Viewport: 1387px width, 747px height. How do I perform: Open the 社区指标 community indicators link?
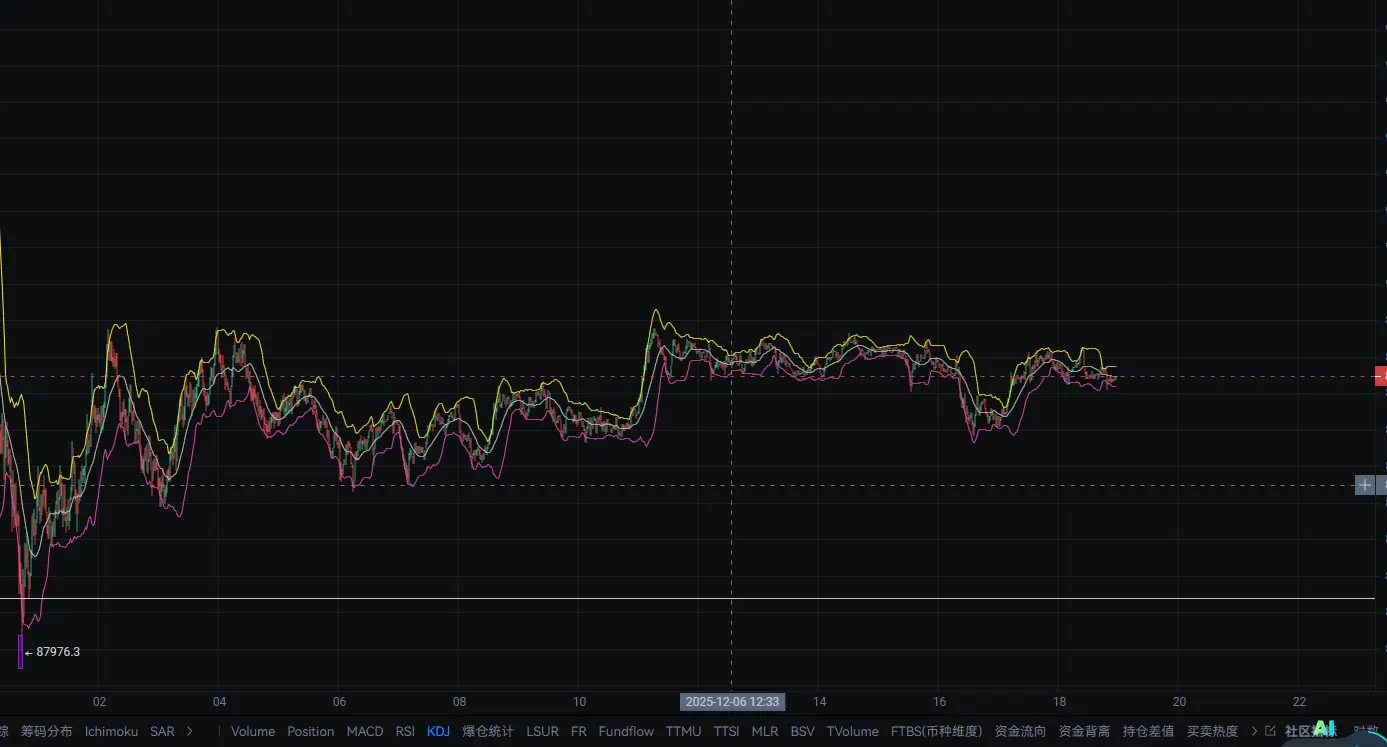coord(1310,731)
